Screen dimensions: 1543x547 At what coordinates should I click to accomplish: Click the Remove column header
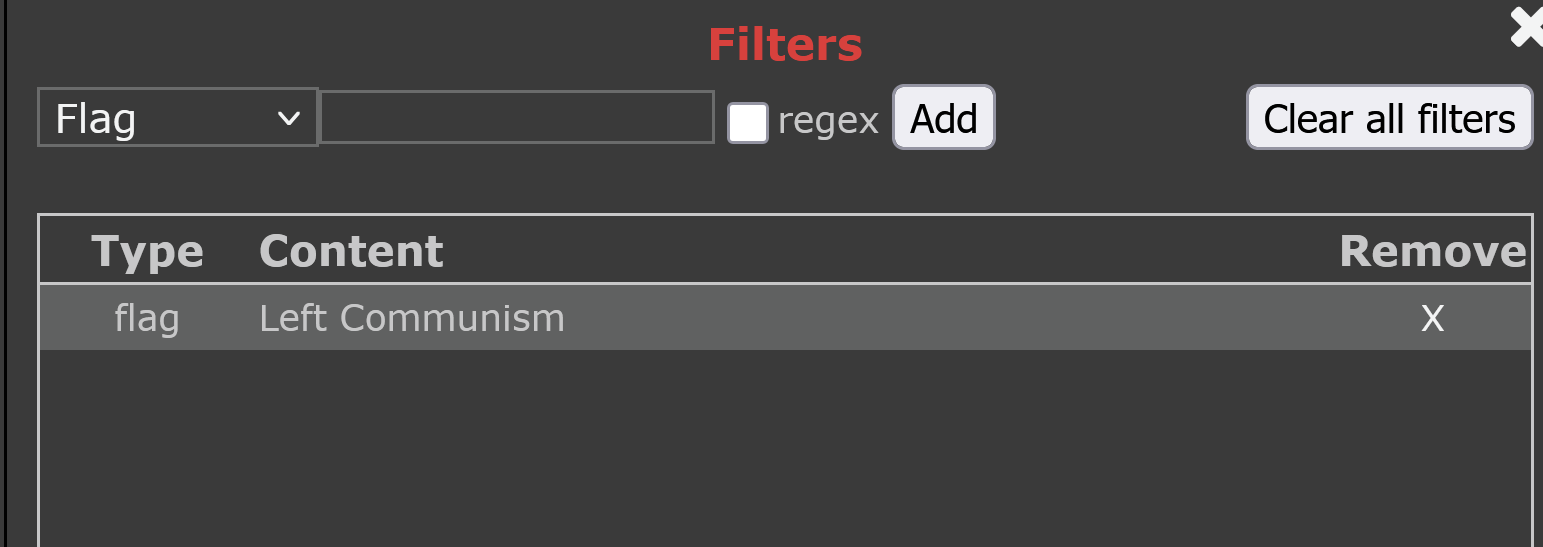pos(1432,251)
